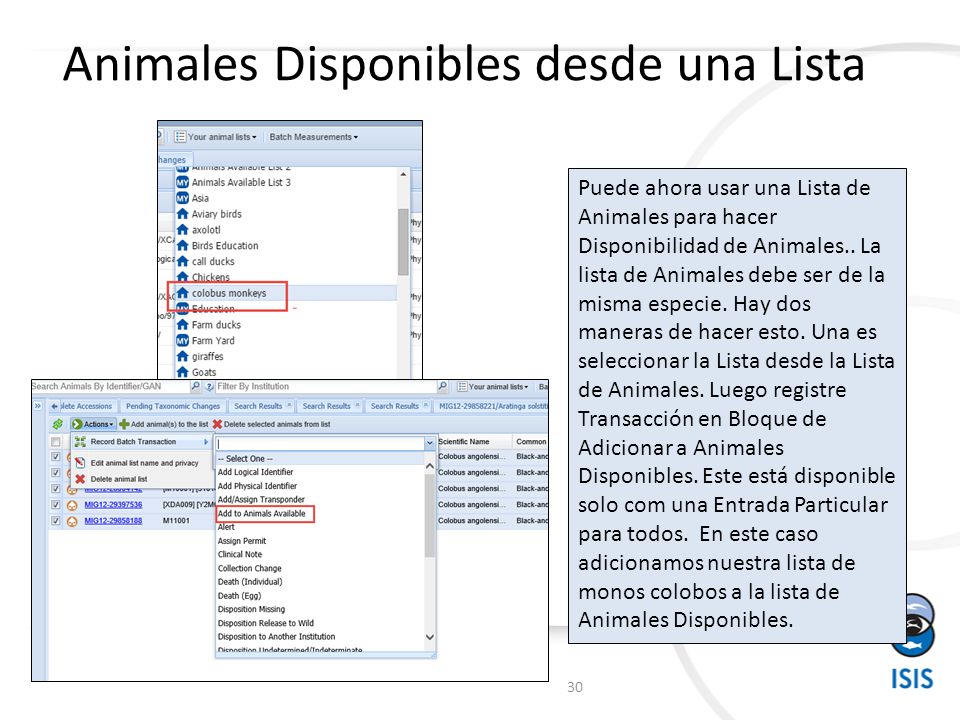Select Clinical Note option
Viewport: 960px width, 720px height.
(240, 555)
